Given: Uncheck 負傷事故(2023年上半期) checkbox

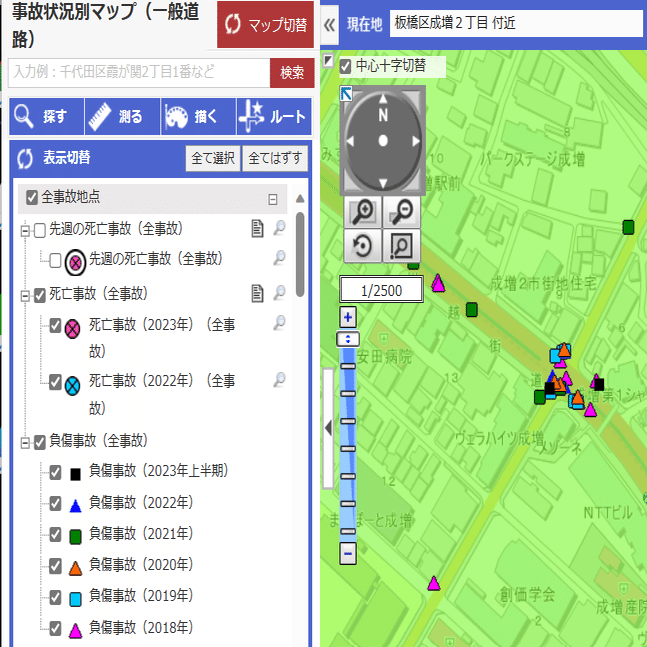Looking at the screenshot, I should (x=55, y=472).
